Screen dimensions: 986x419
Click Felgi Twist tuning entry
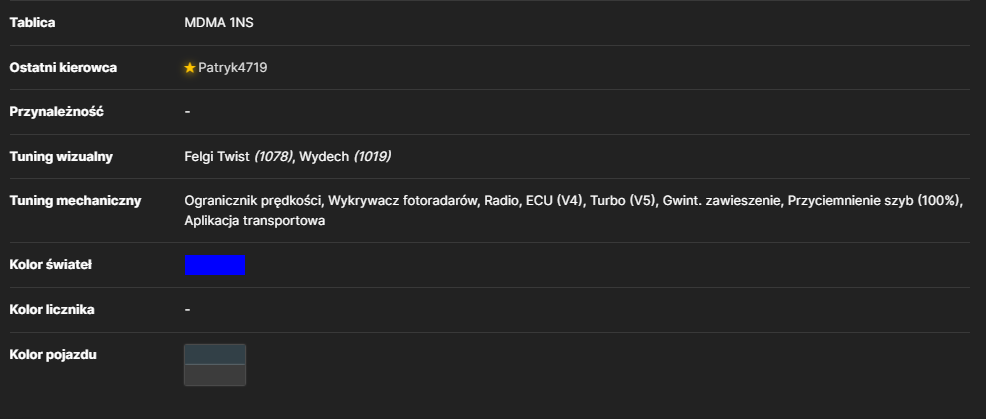pyautogui.click(x=238, y=157)
